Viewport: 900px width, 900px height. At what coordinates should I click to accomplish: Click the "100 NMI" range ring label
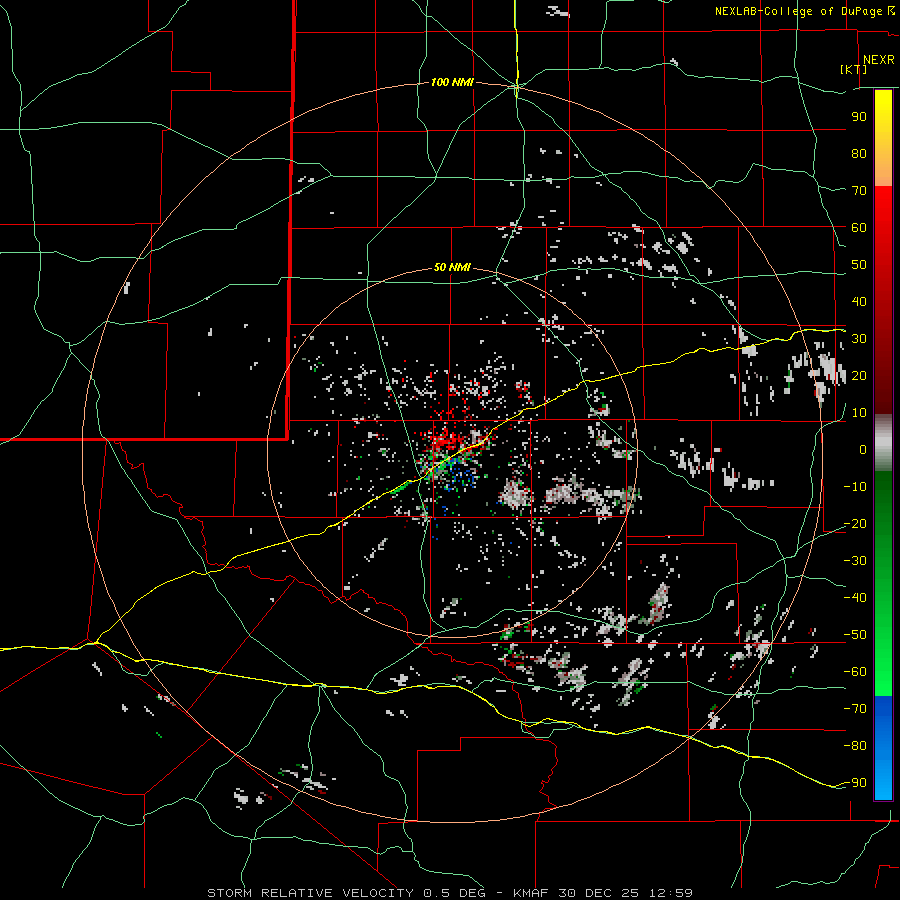(x=452, y=83)
